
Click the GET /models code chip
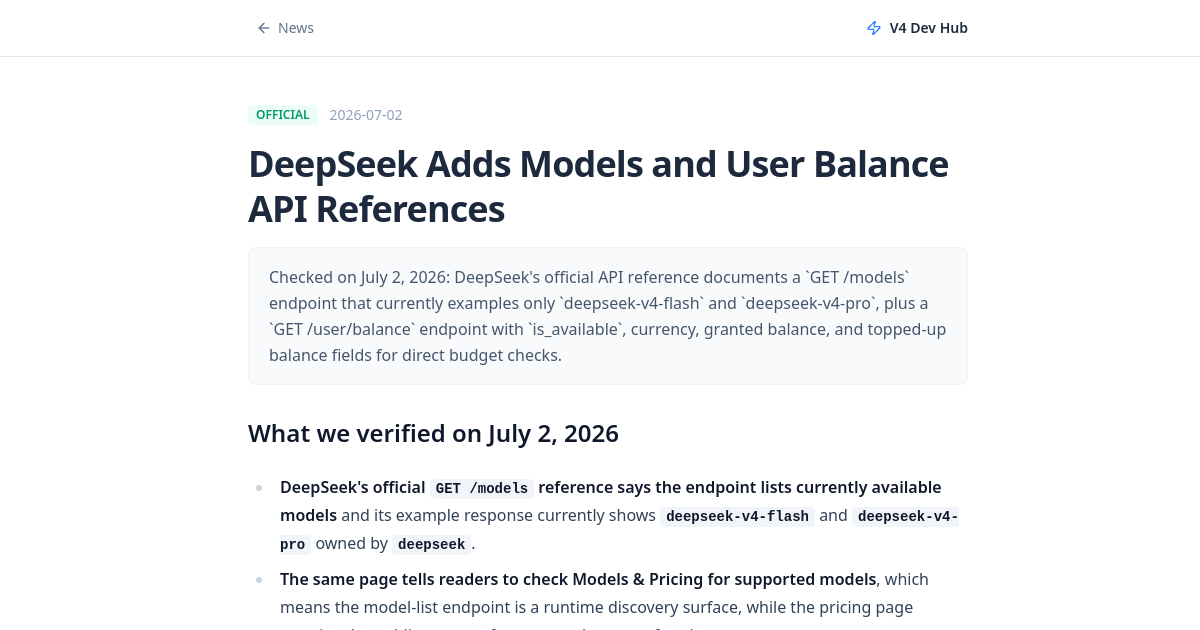click(482, 488)
